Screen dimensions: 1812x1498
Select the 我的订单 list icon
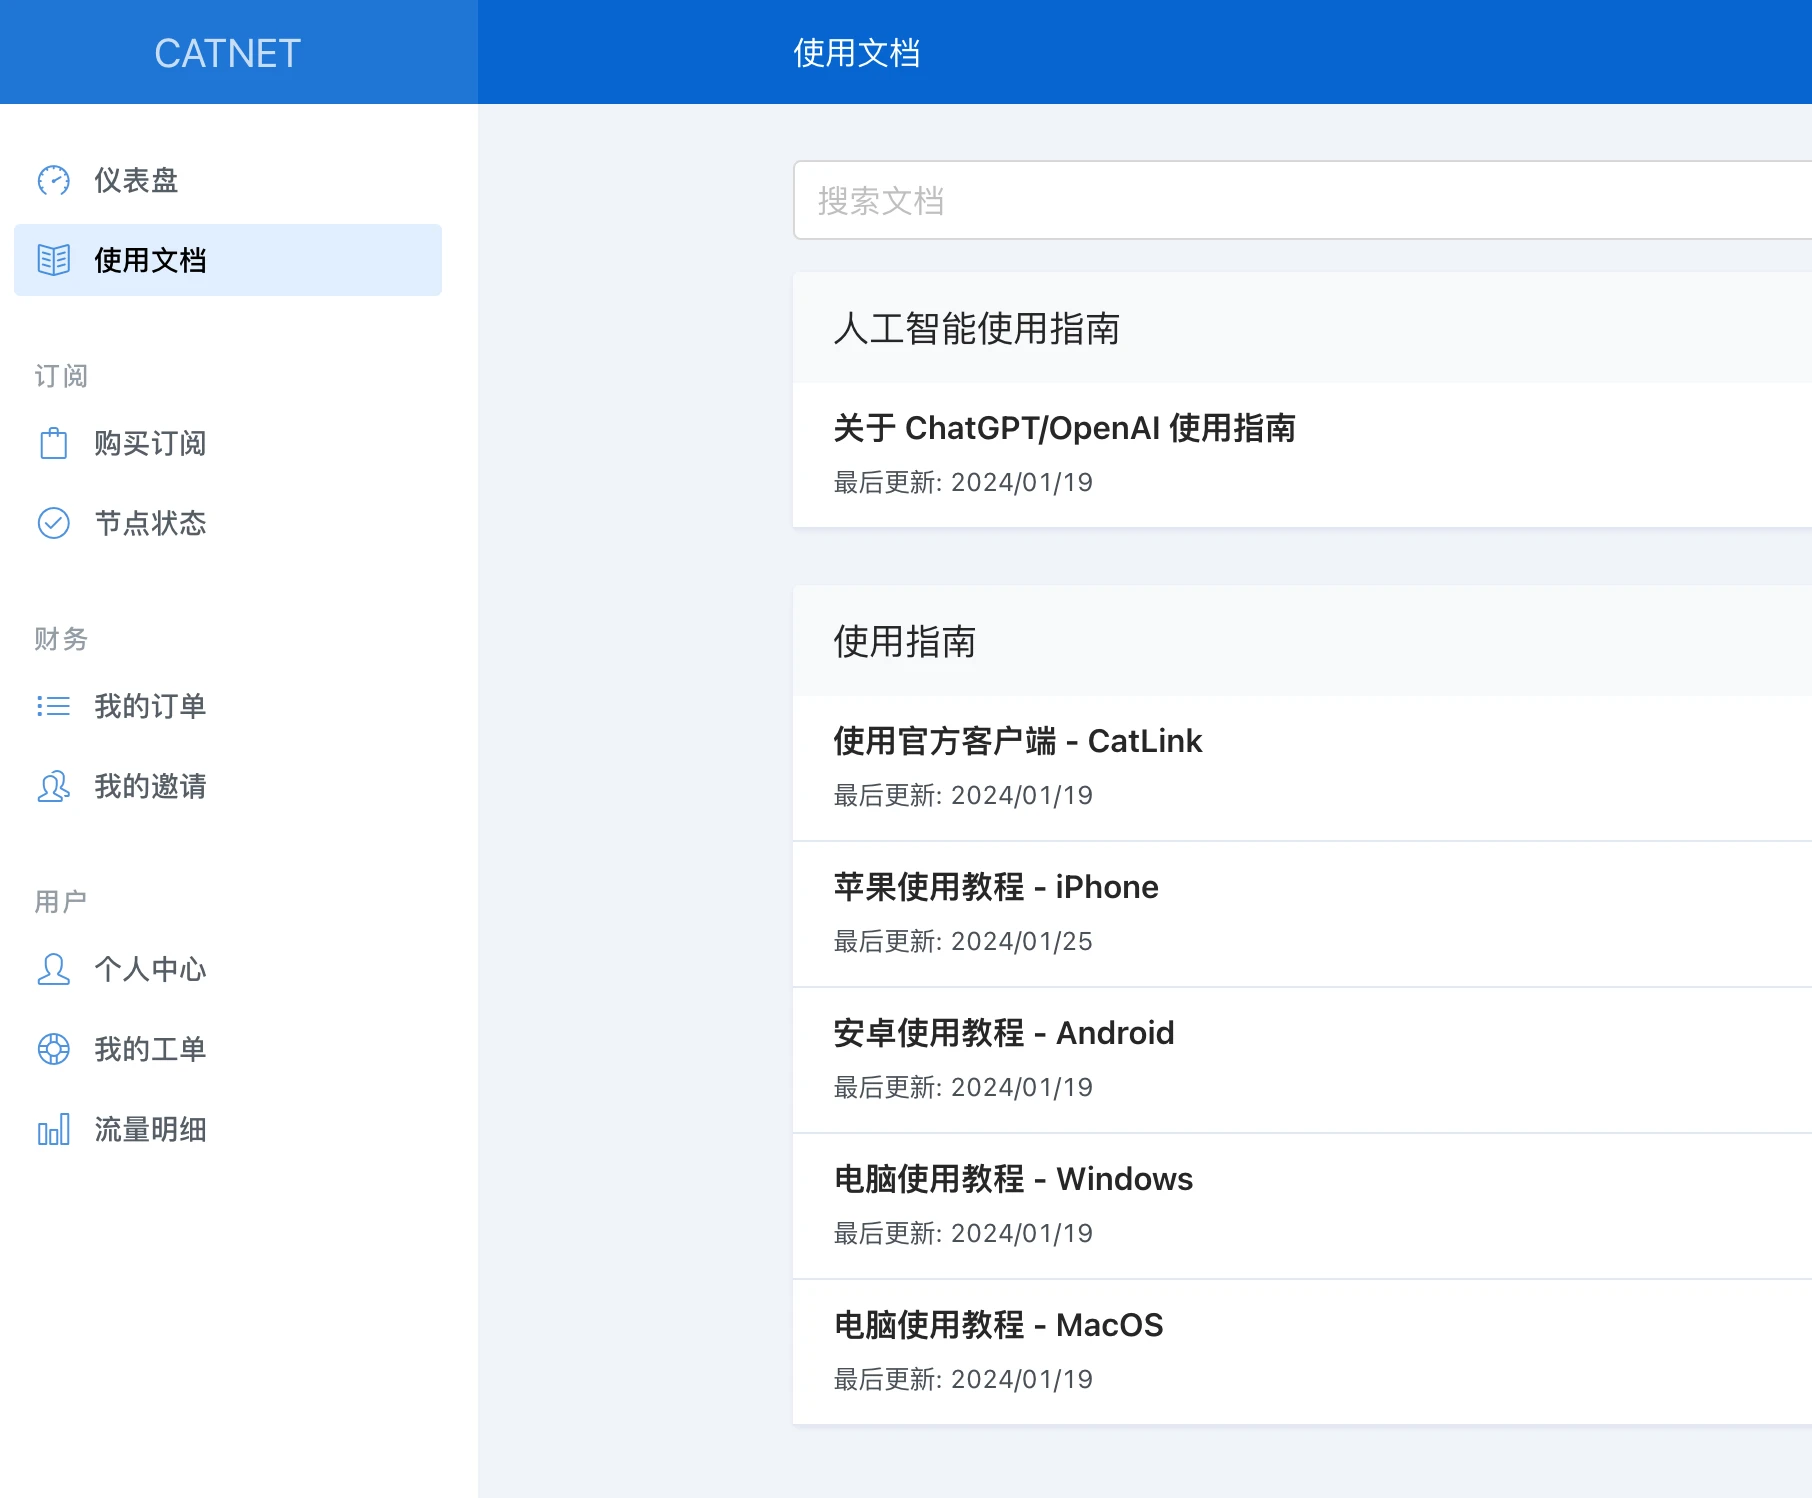tap(53, 706)
